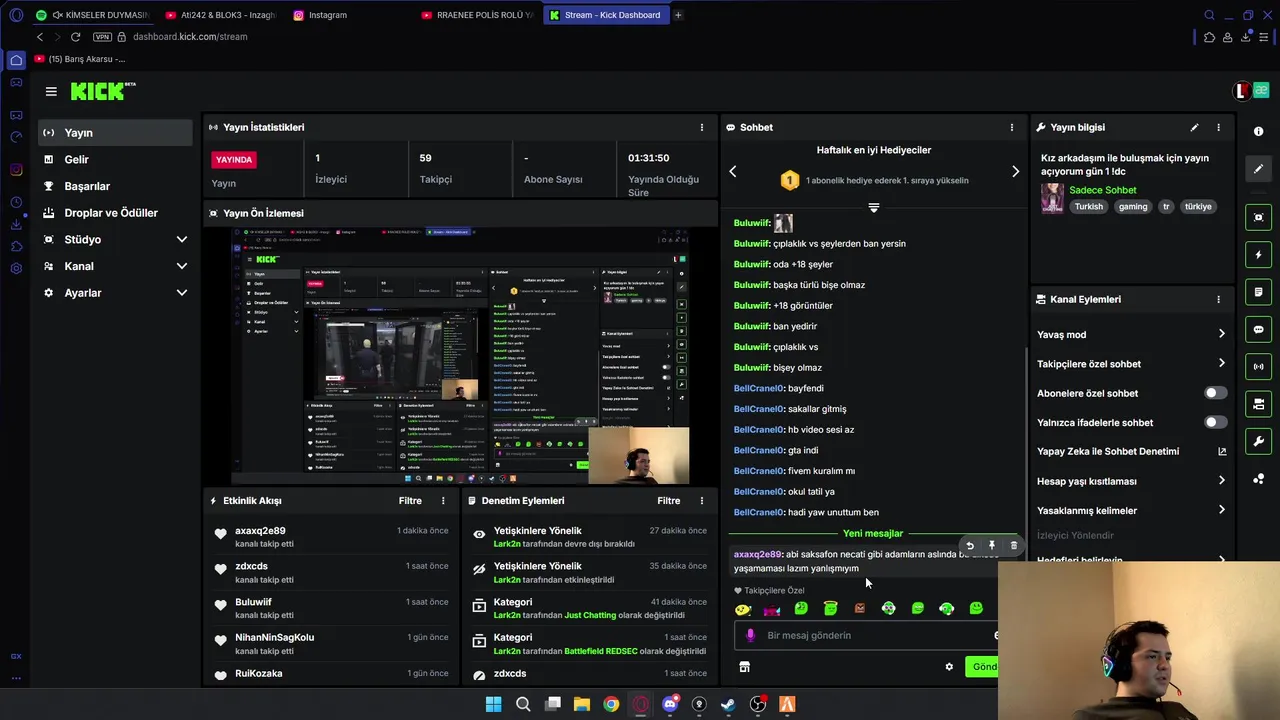The height and width of the screenshot is (720, 1280).
Task: Open Yayın bilgisi panel three-dot menu
Action: (1218, 127)
